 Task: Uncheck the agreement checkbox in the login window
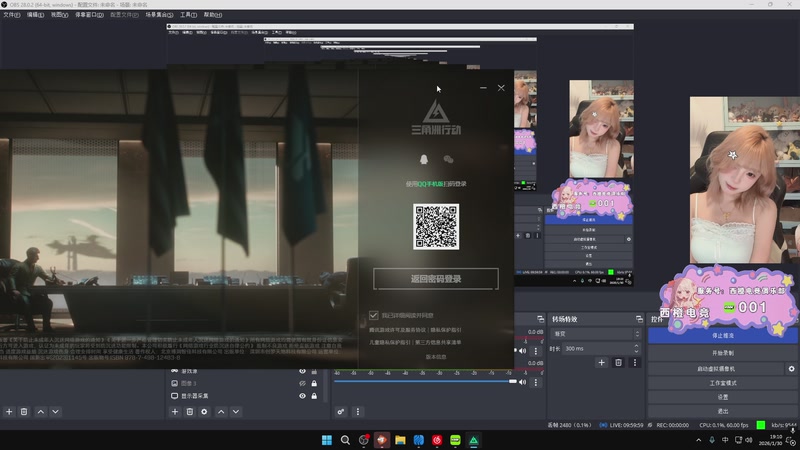click(x=374, y=315)
